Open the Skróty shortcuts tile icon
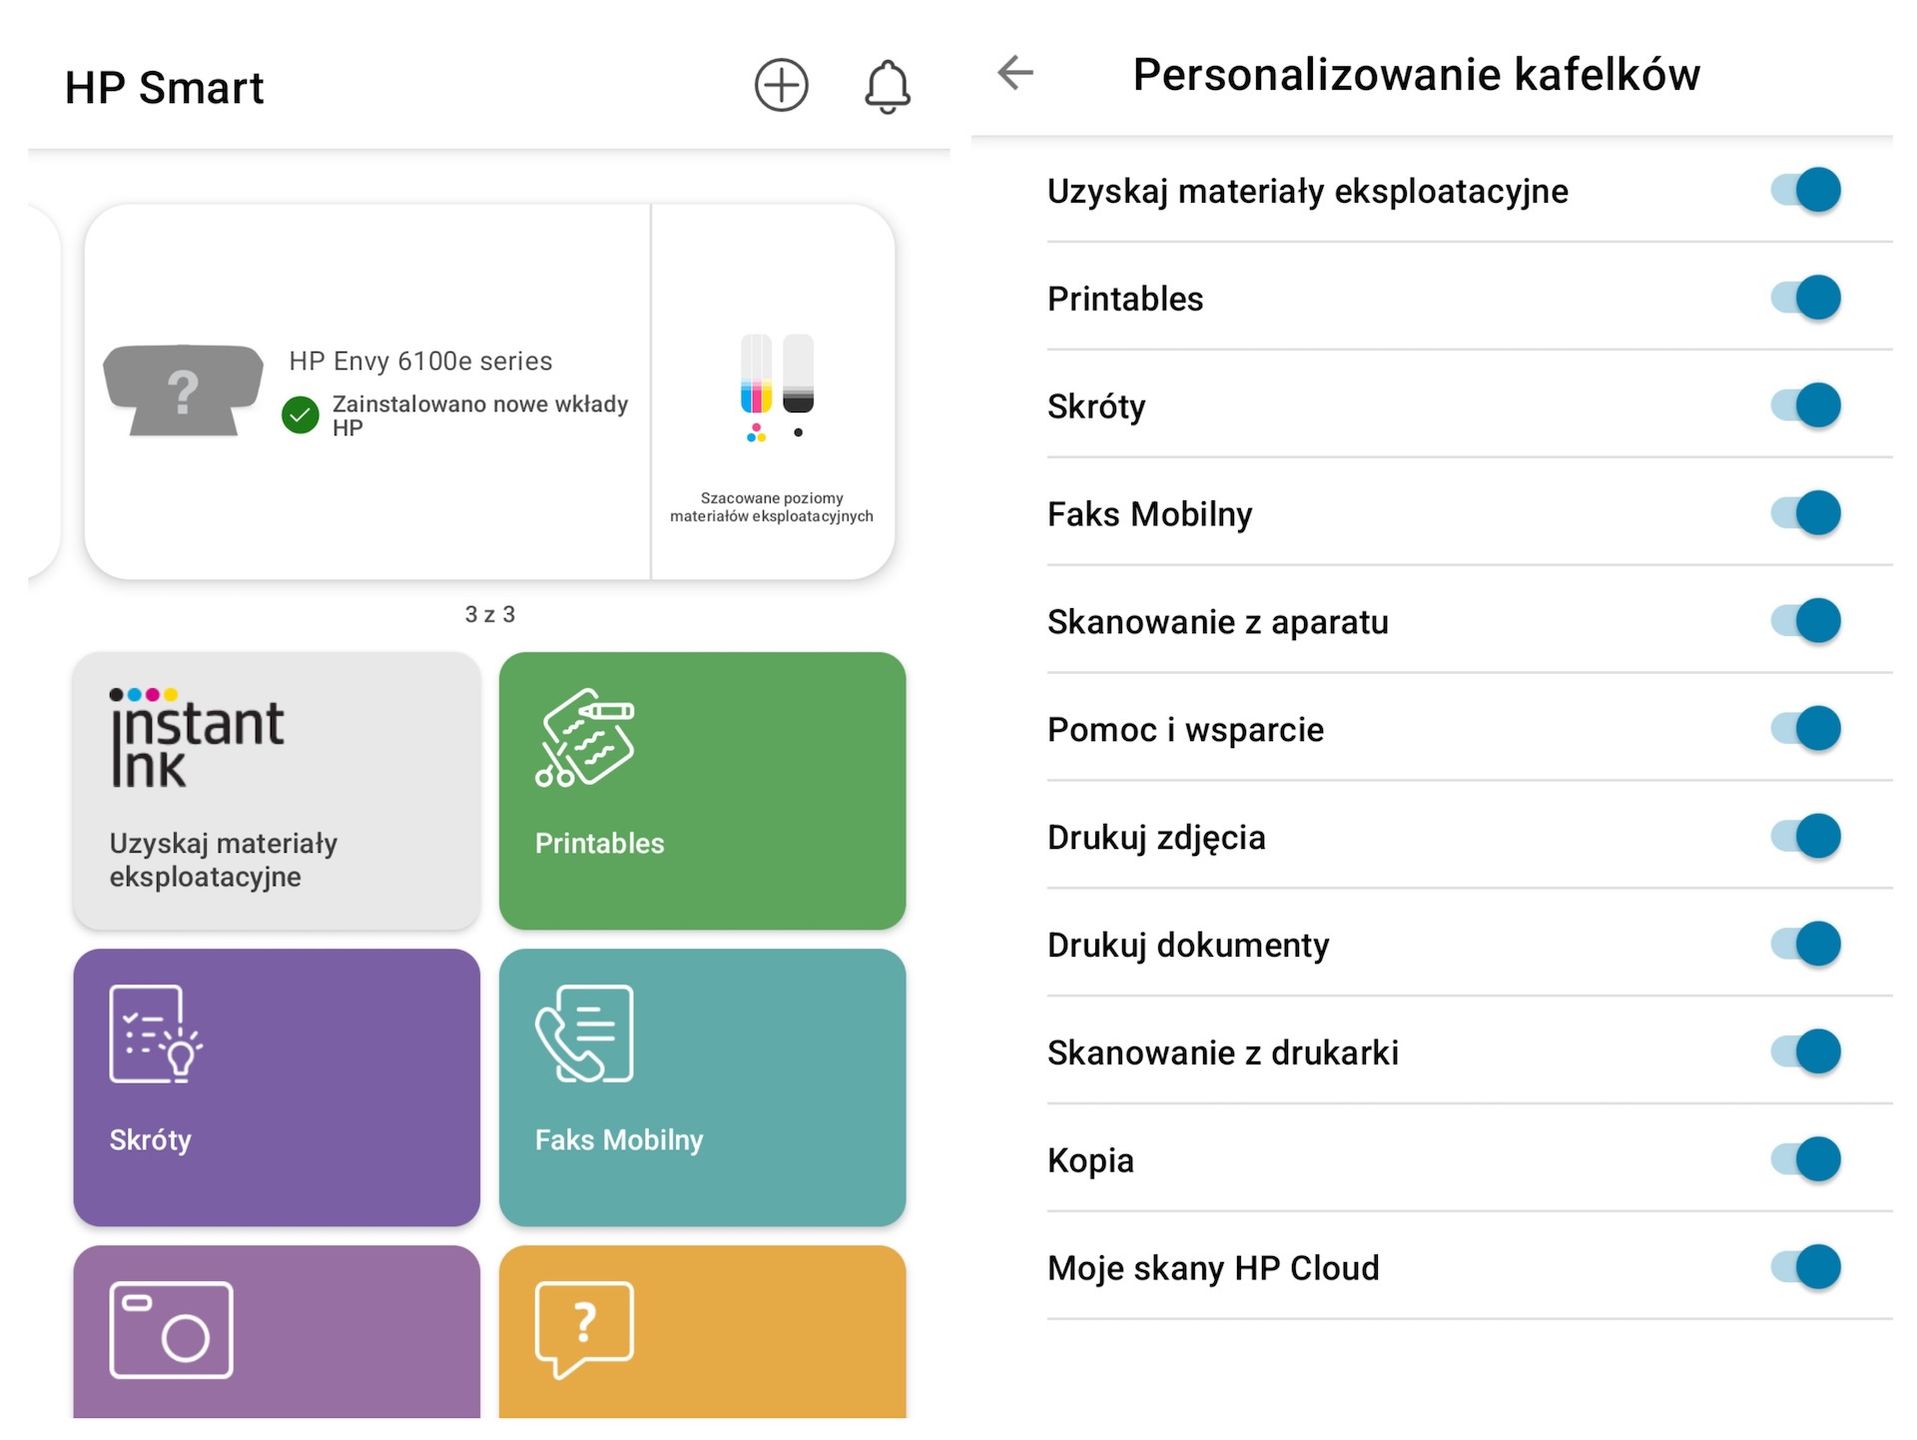This screenshot has width=1917, height=1440. click(155, 1034)
